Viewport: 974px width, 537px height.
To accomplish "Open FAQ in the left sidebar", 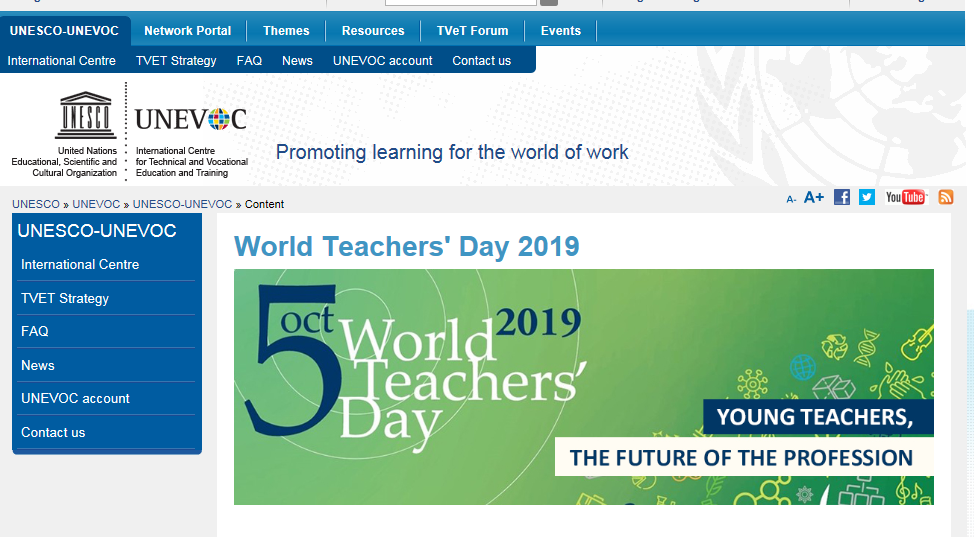I will [x=35, y=331].
